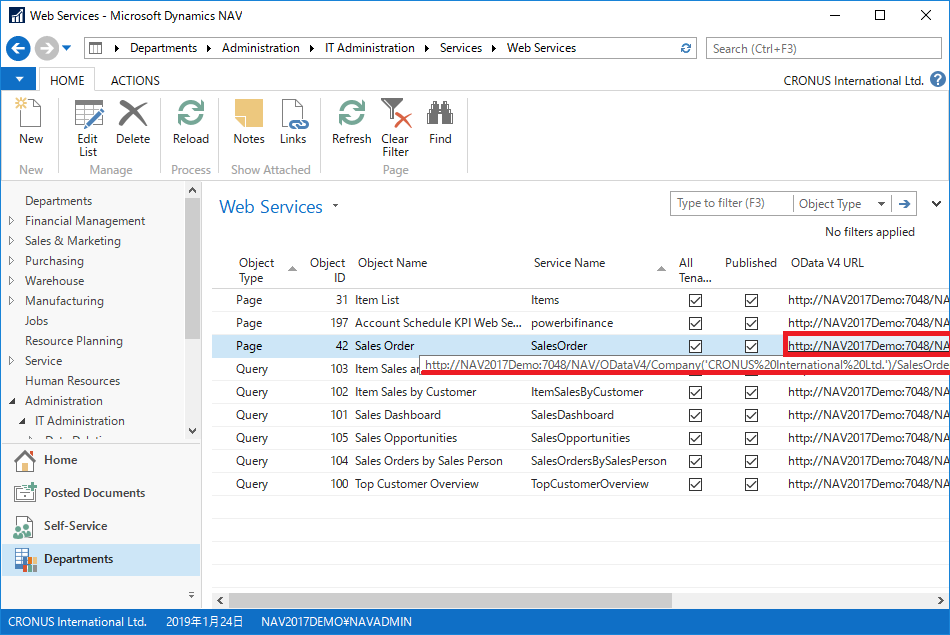950x635 pixels.
Task: Click navigation tree vertical scrollbar thumb
Action: point(192,268)
